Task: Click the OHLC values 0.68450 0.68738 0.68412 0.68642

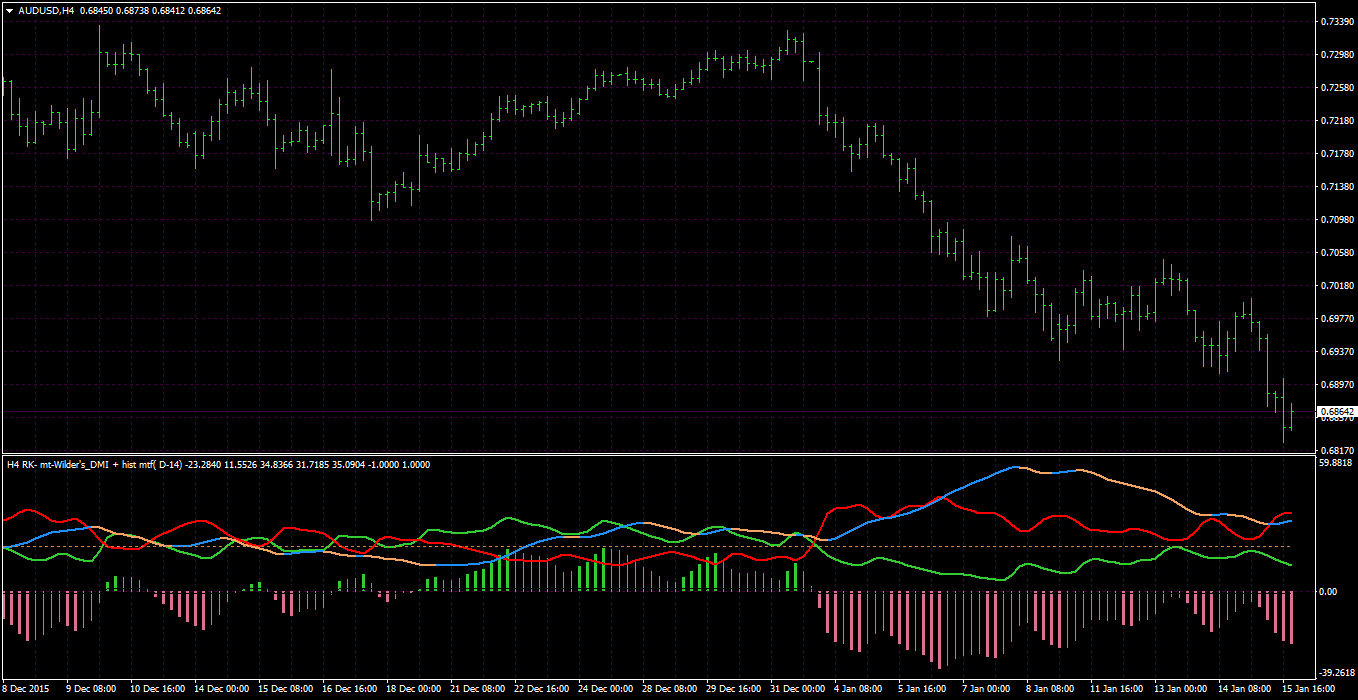Action: click(x=150, y=10)
